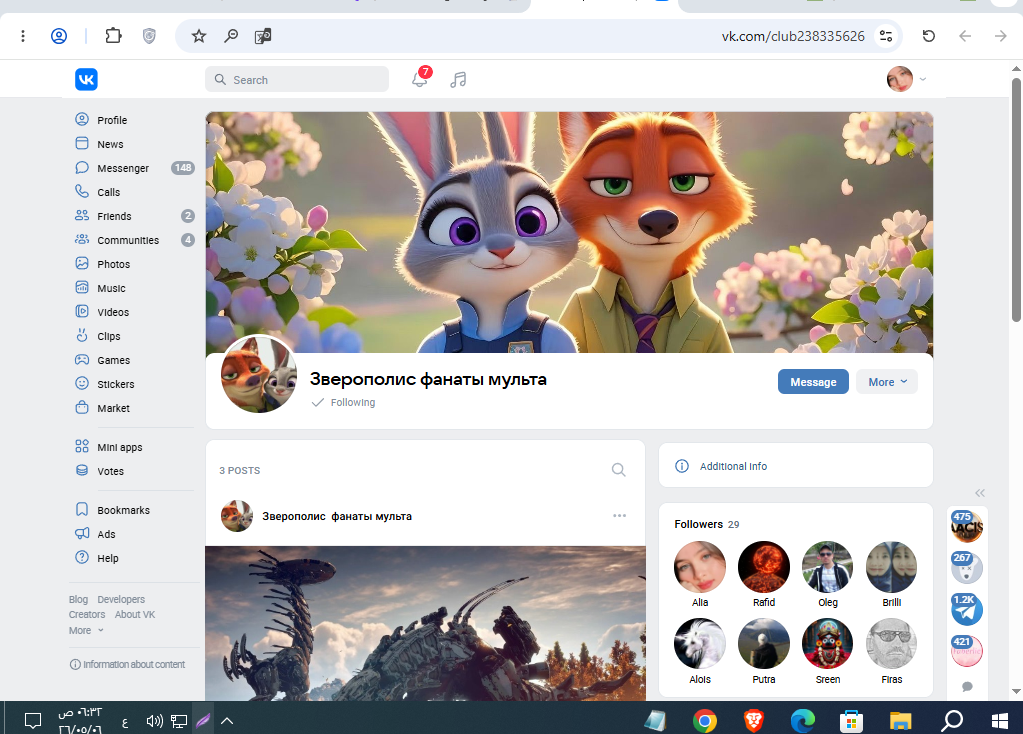Open Friends in the sidebar
The height and width of the screenshot is (734, 1023).
tap(114, 216)
